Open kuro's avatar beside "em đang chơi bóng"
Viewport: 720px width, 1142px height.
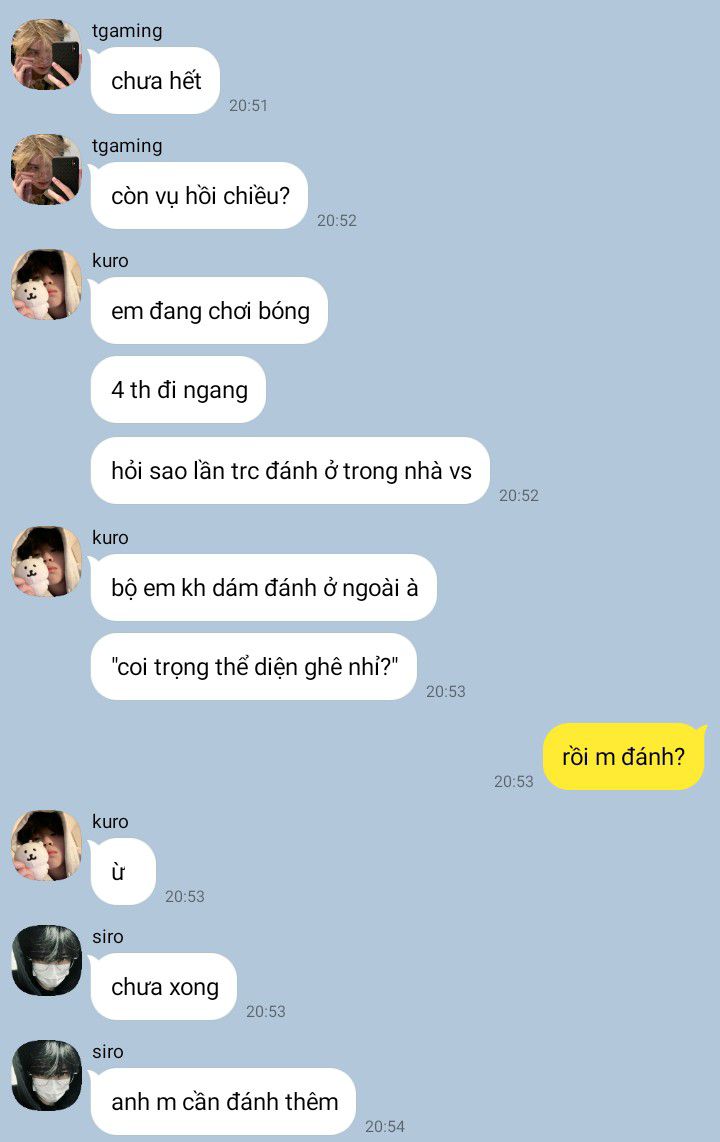point(46,285)
